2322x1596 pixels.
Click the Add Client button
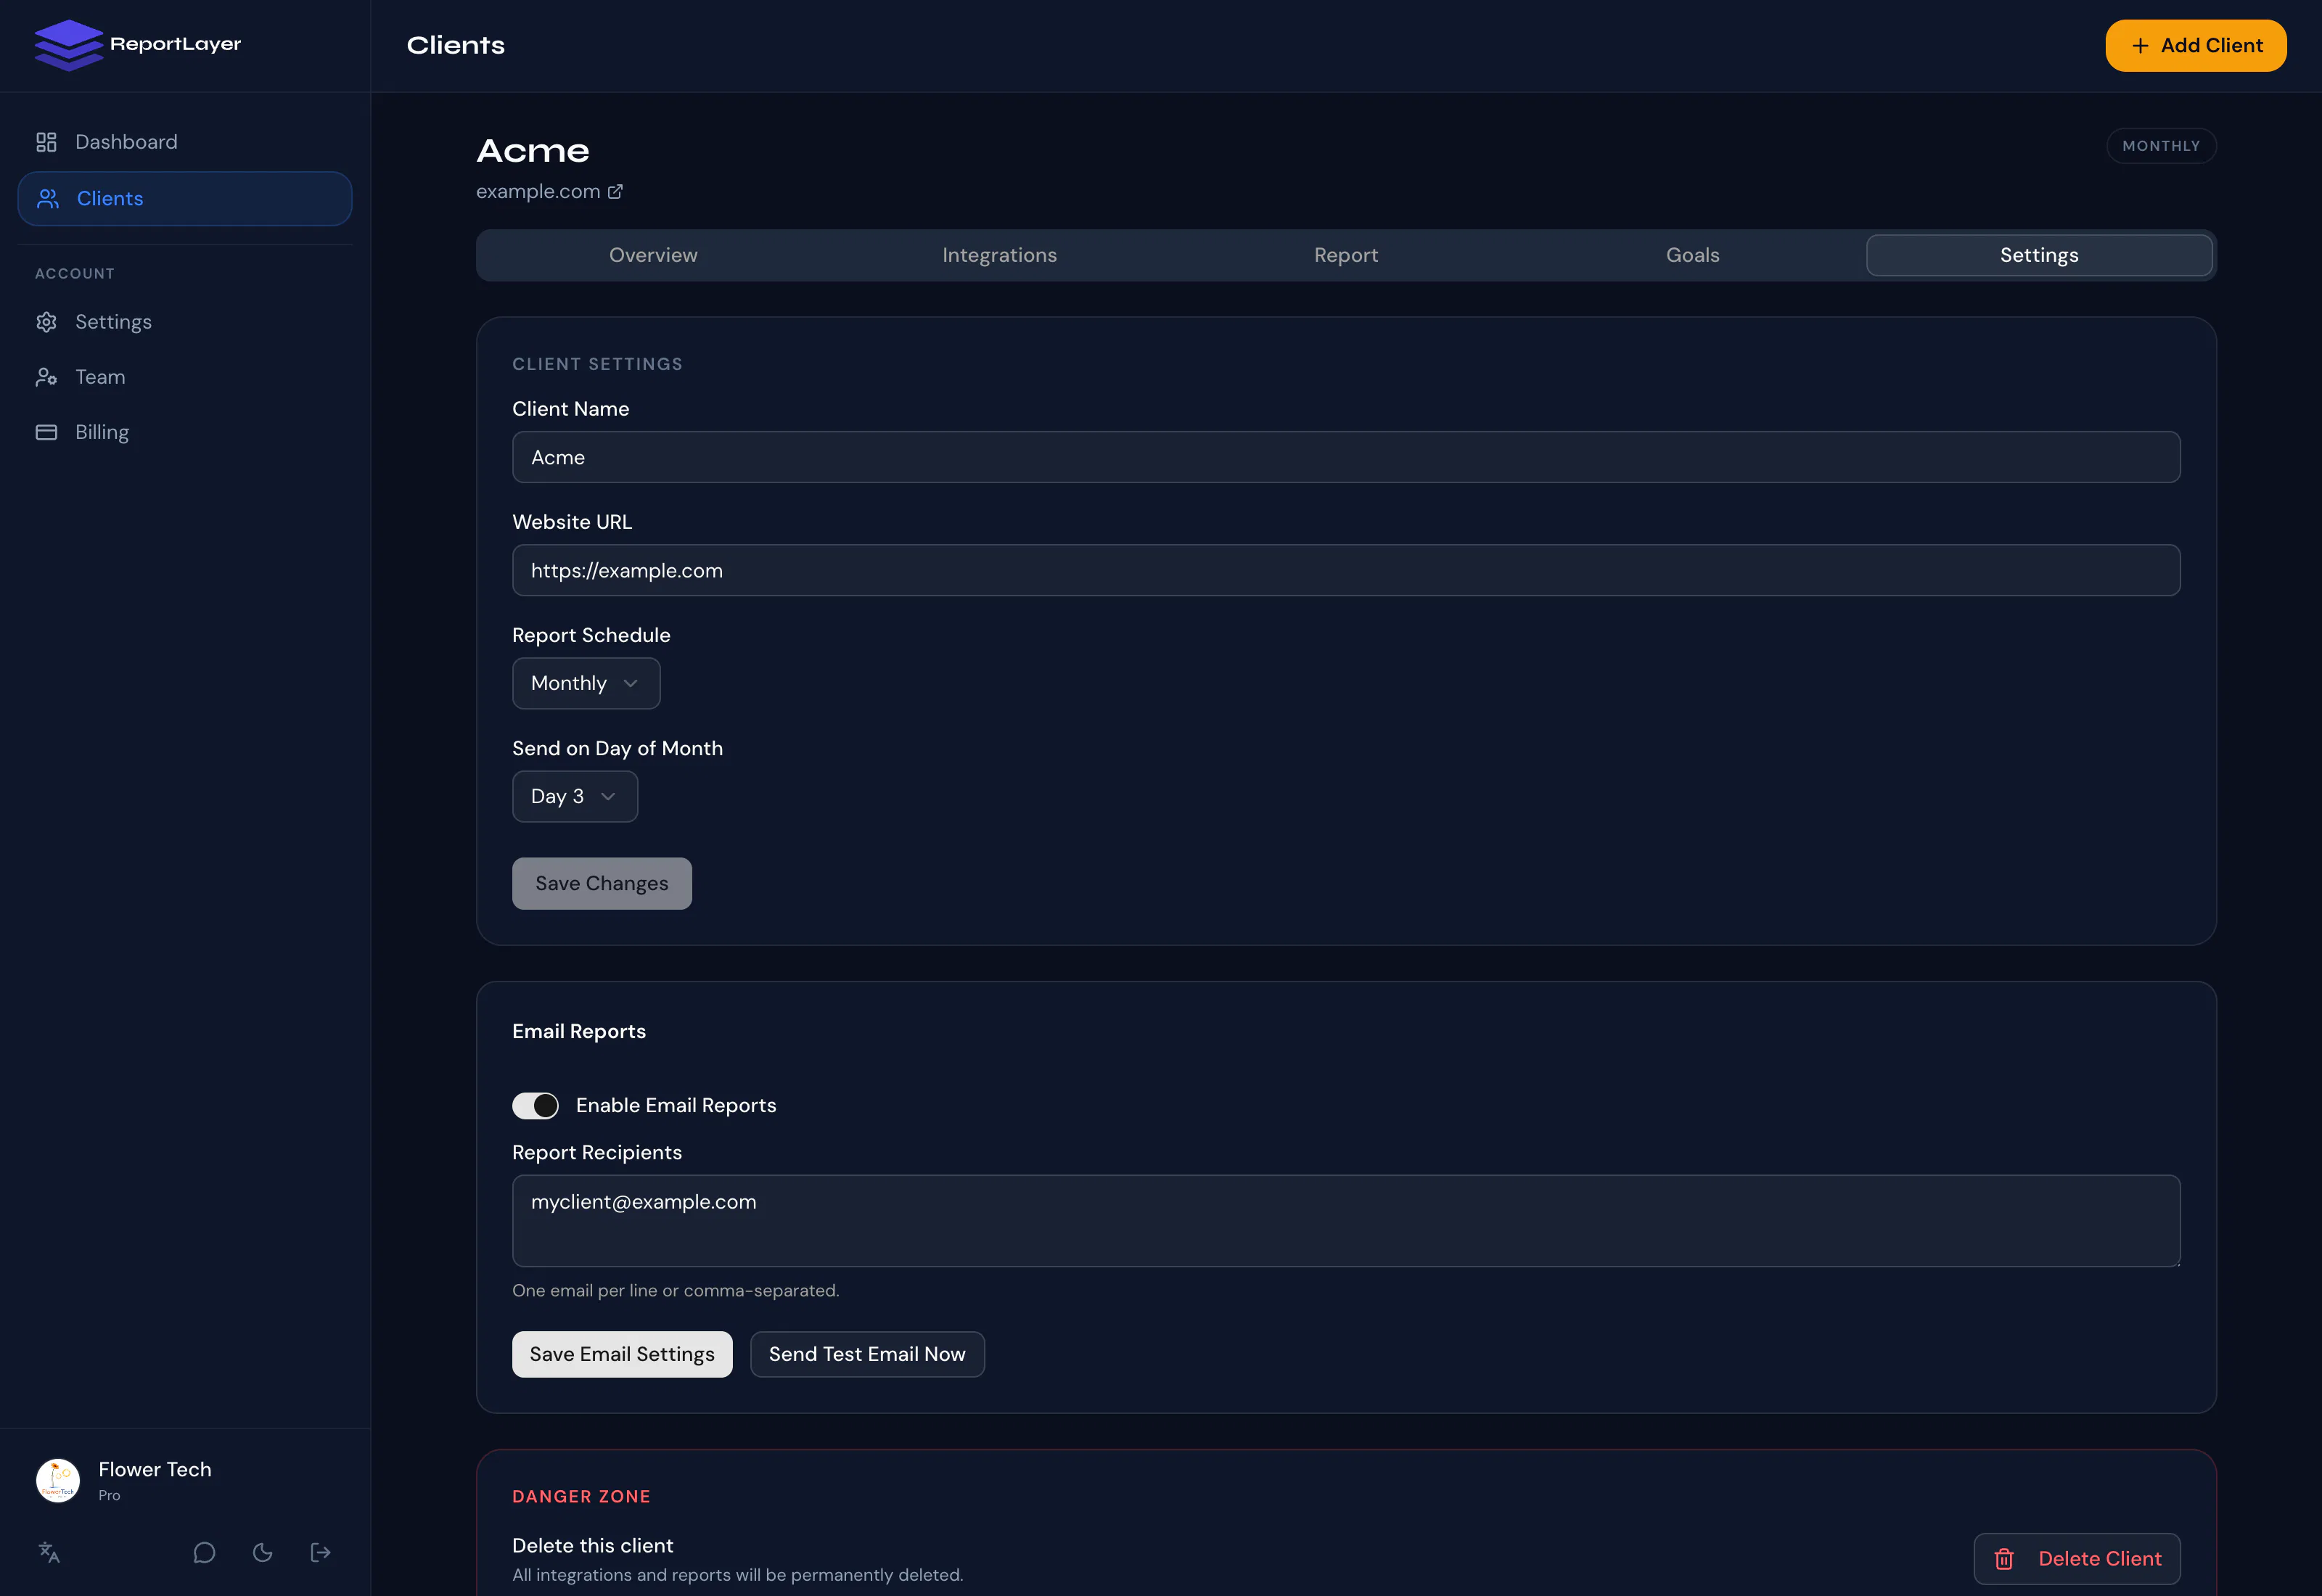tap(2195, 45)
